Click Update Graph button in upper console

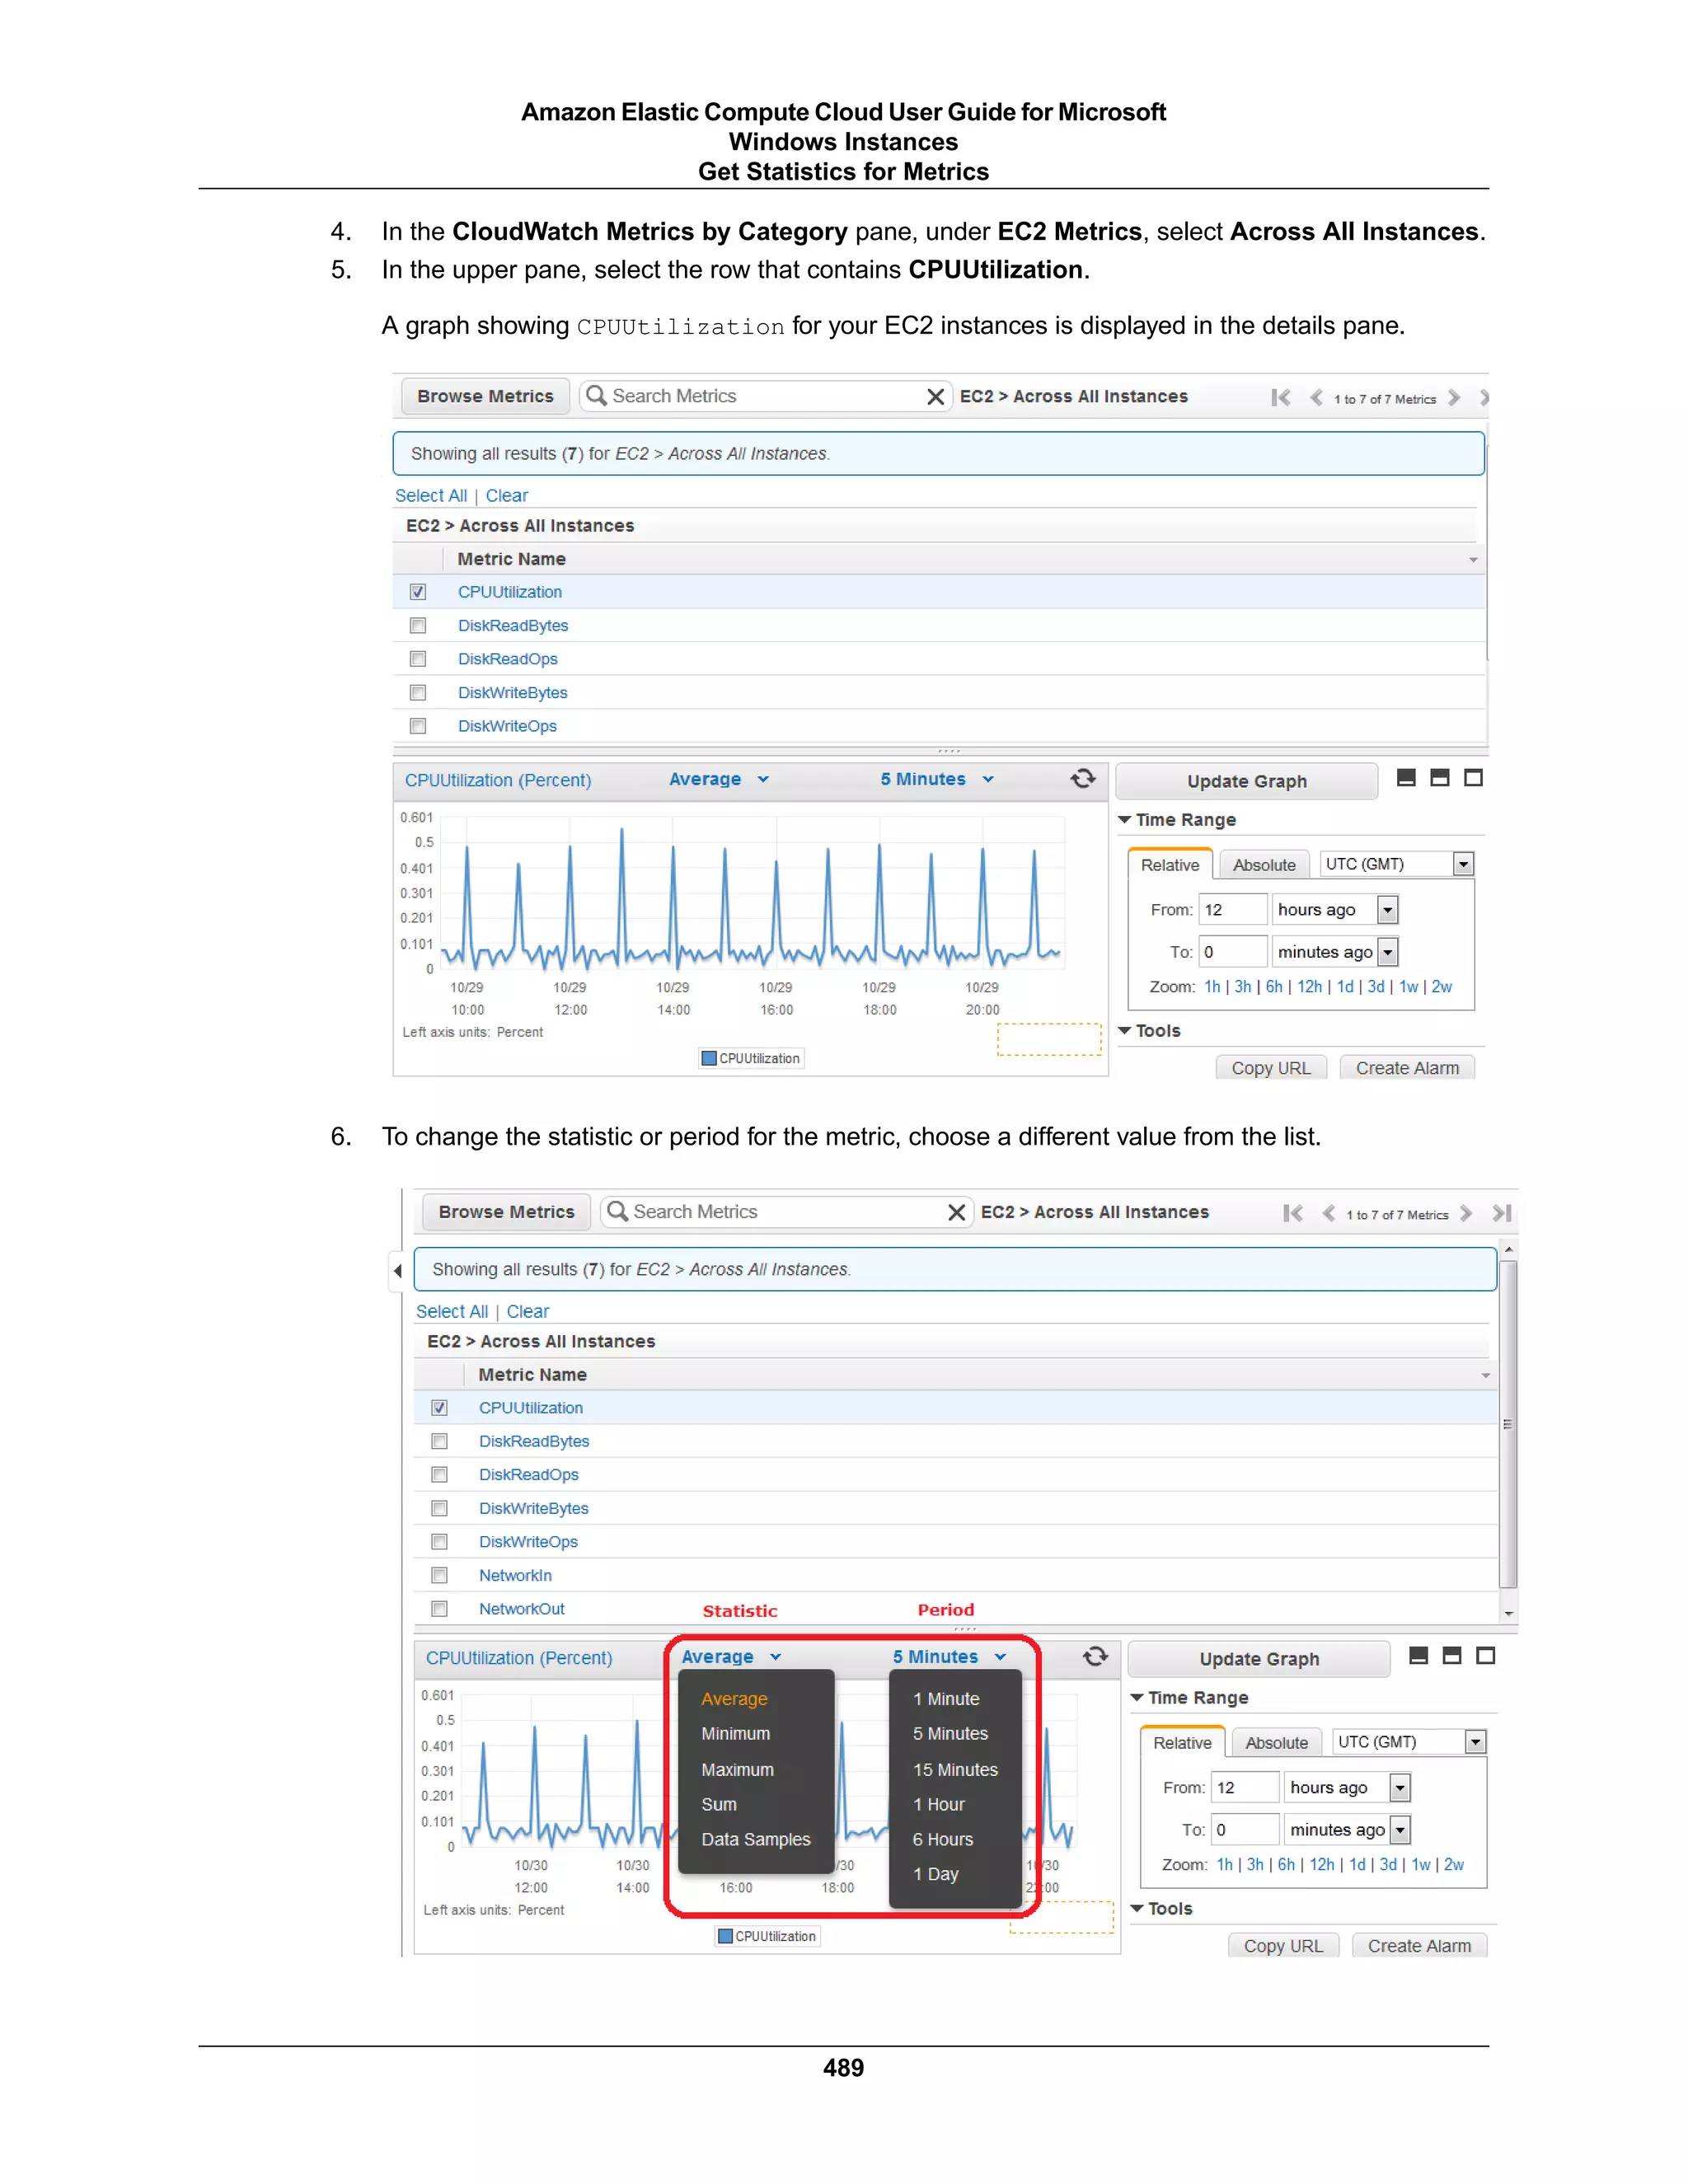pos(1246,781)
